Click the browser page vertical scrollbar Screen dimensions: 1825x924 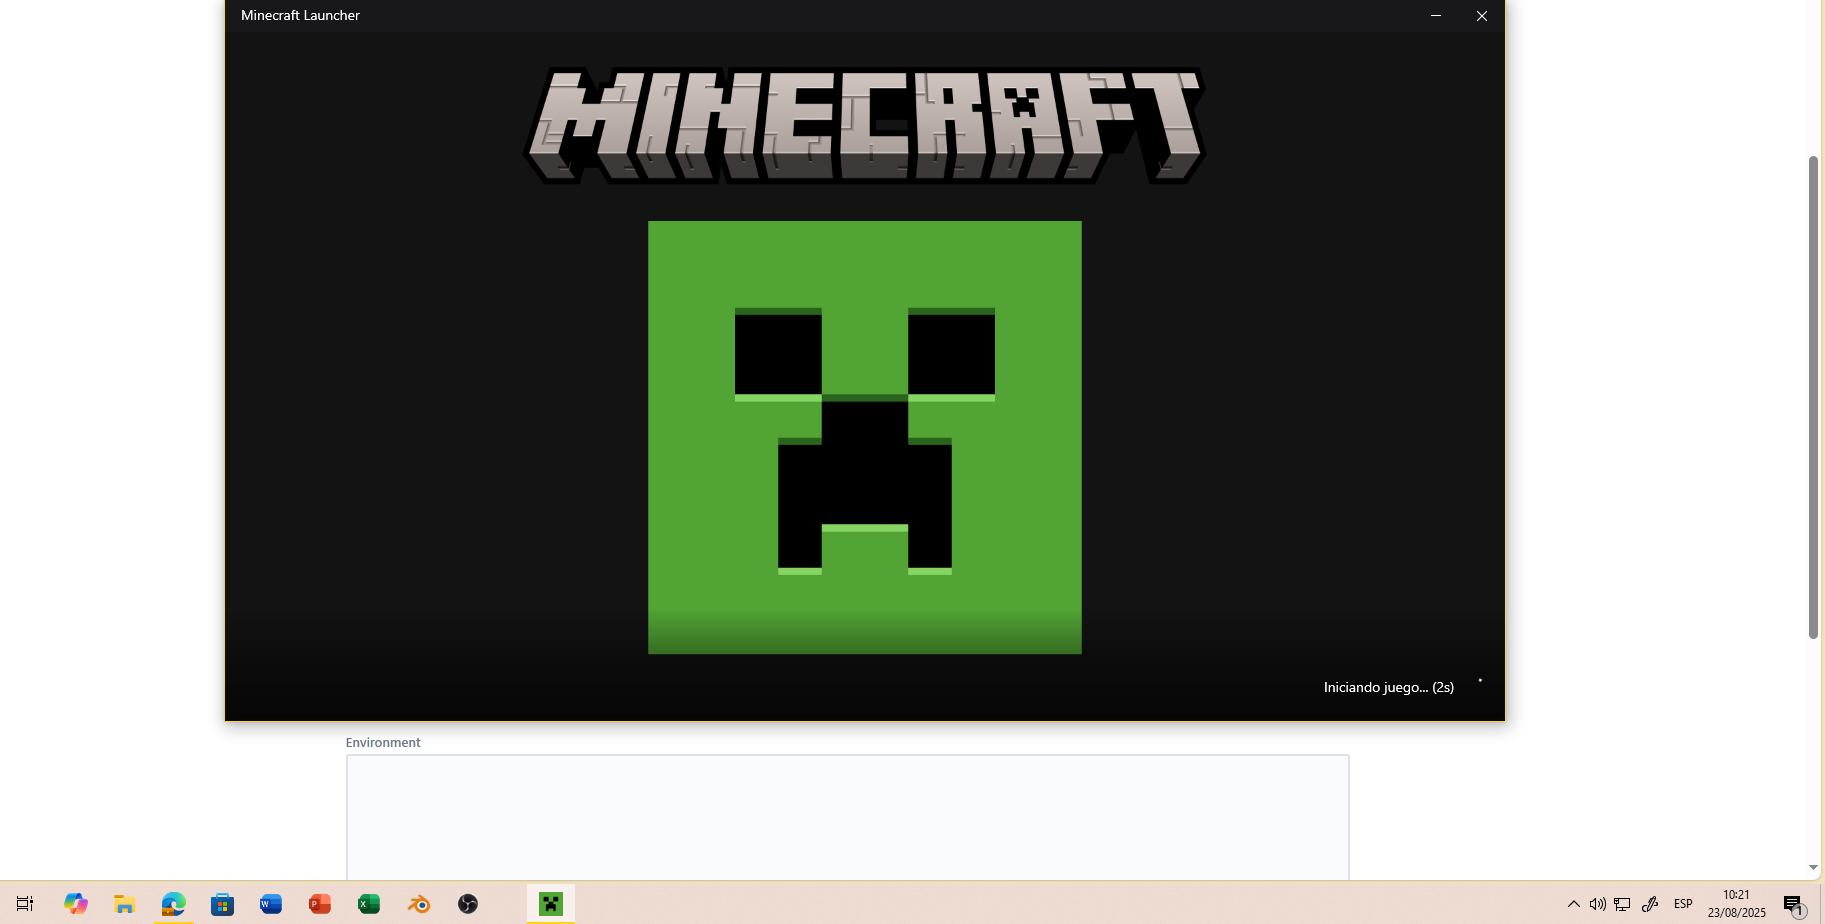click(x=1813, y=397)
